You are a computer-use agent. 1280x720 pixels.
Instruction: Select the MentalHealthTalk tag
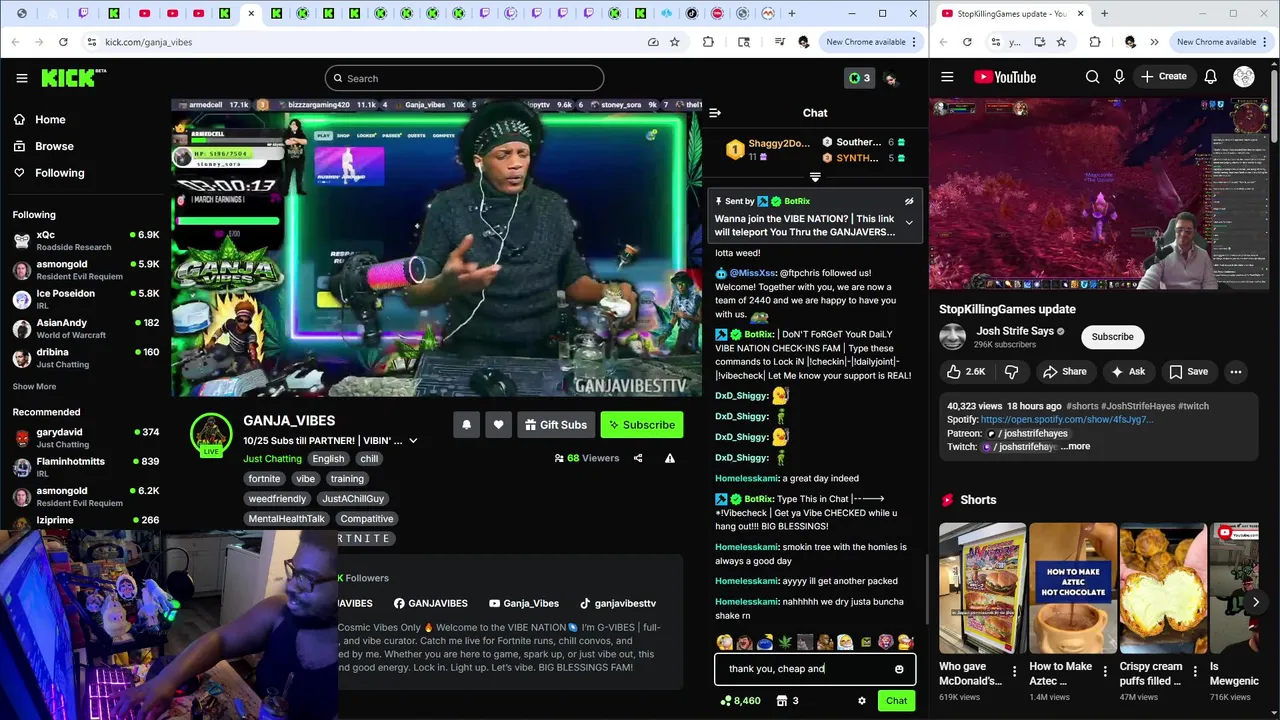pos(286,519)
